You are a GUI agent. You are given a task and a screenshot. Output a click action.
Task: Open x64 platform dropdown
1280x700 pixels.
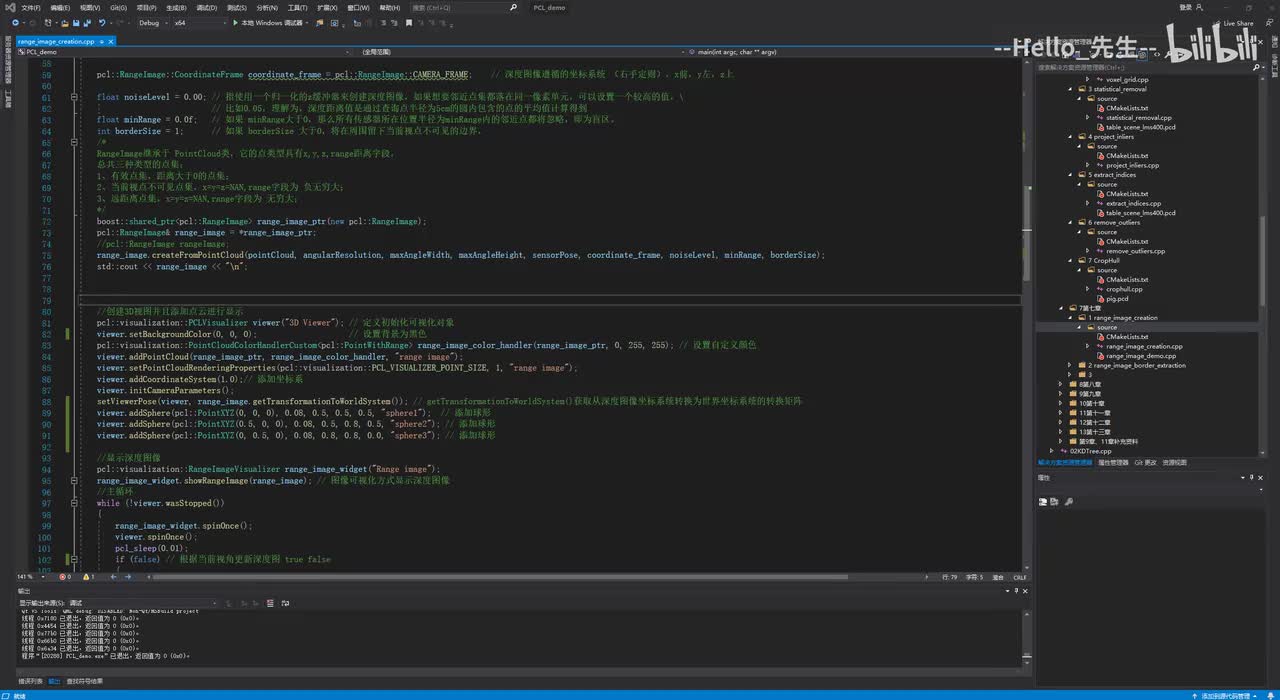[200, 22]
